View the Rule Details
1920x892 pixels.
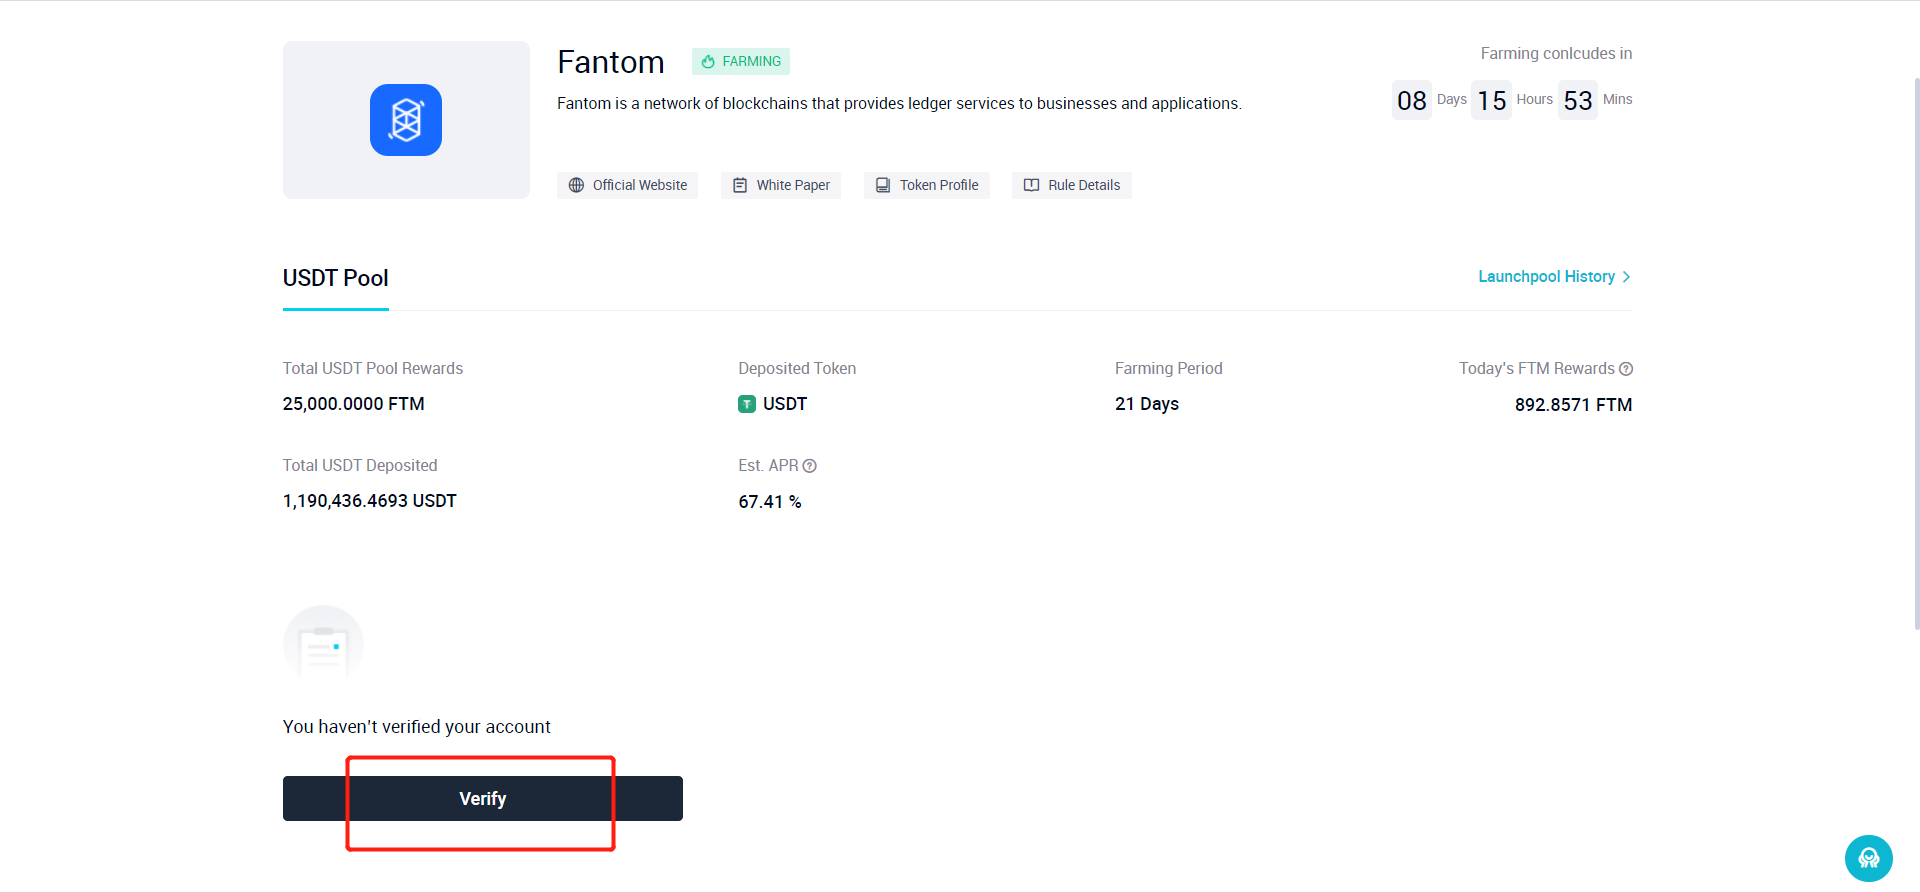coord(1072,185)
